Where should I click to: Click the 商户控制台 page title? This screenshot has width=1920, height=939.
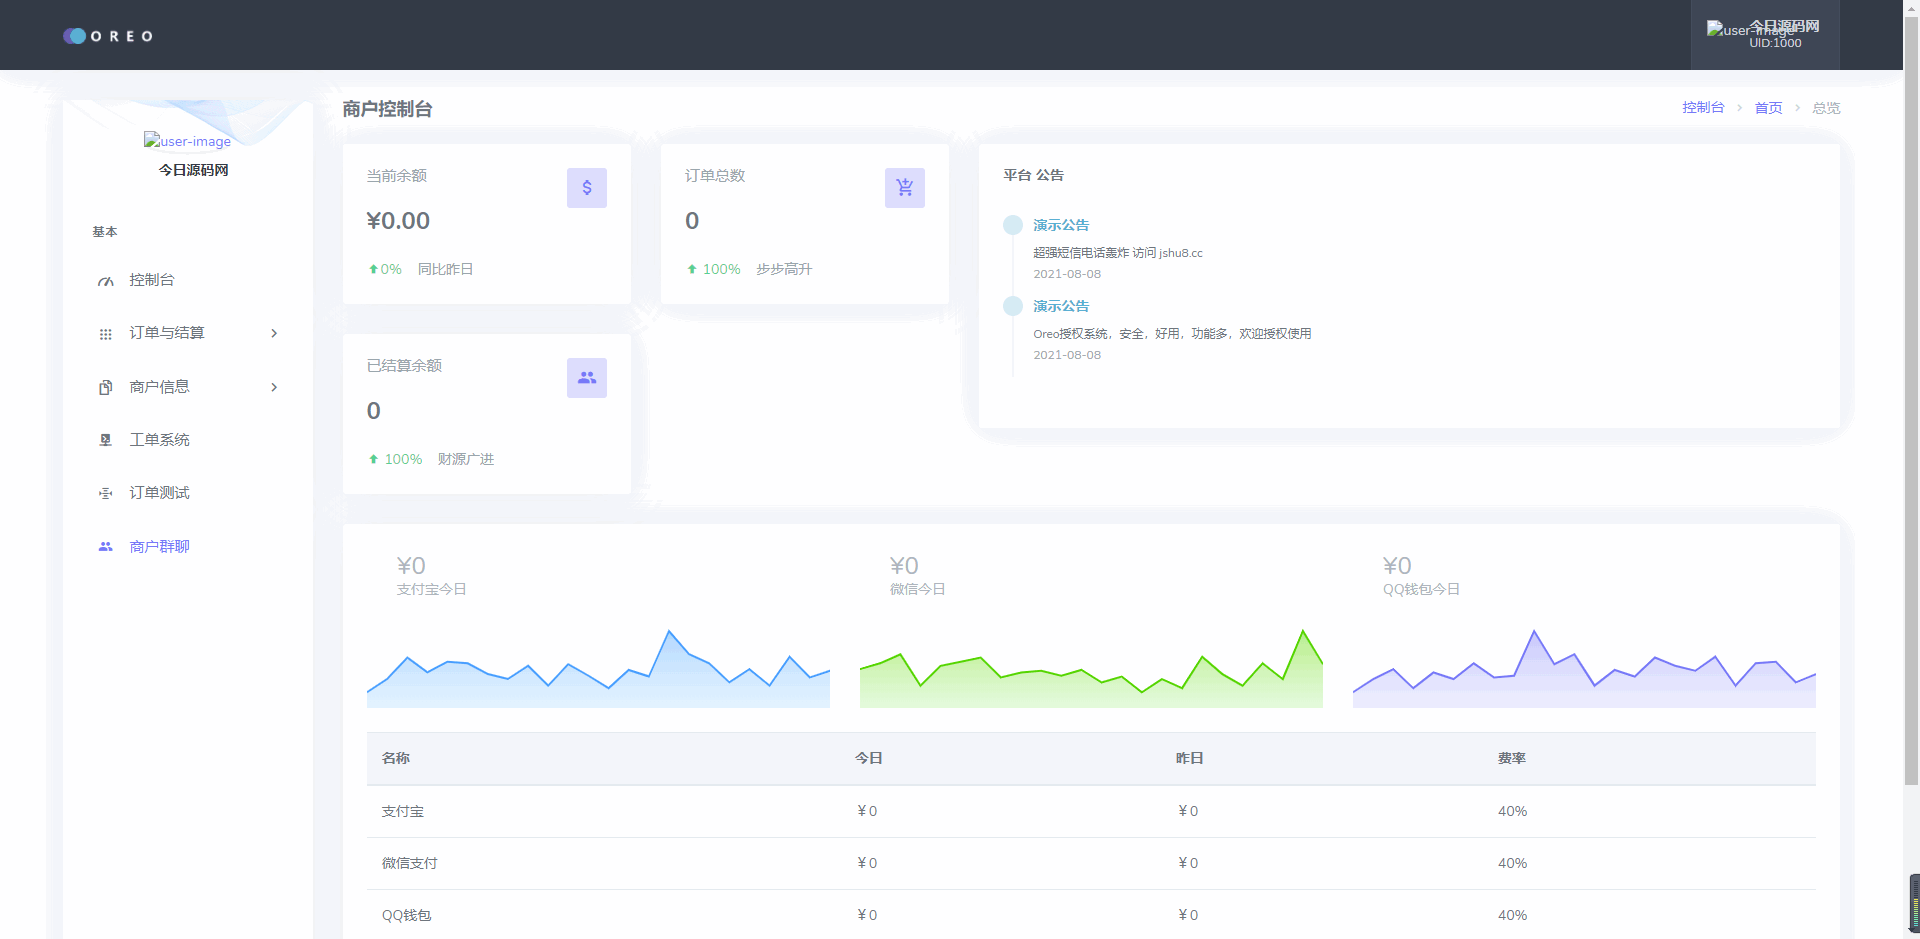tap(387, 109)
